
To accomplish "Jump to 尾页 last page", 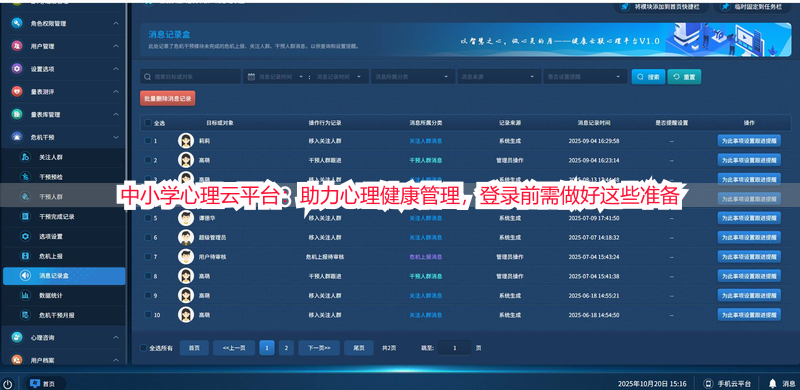I will click(x=359, y=348).
